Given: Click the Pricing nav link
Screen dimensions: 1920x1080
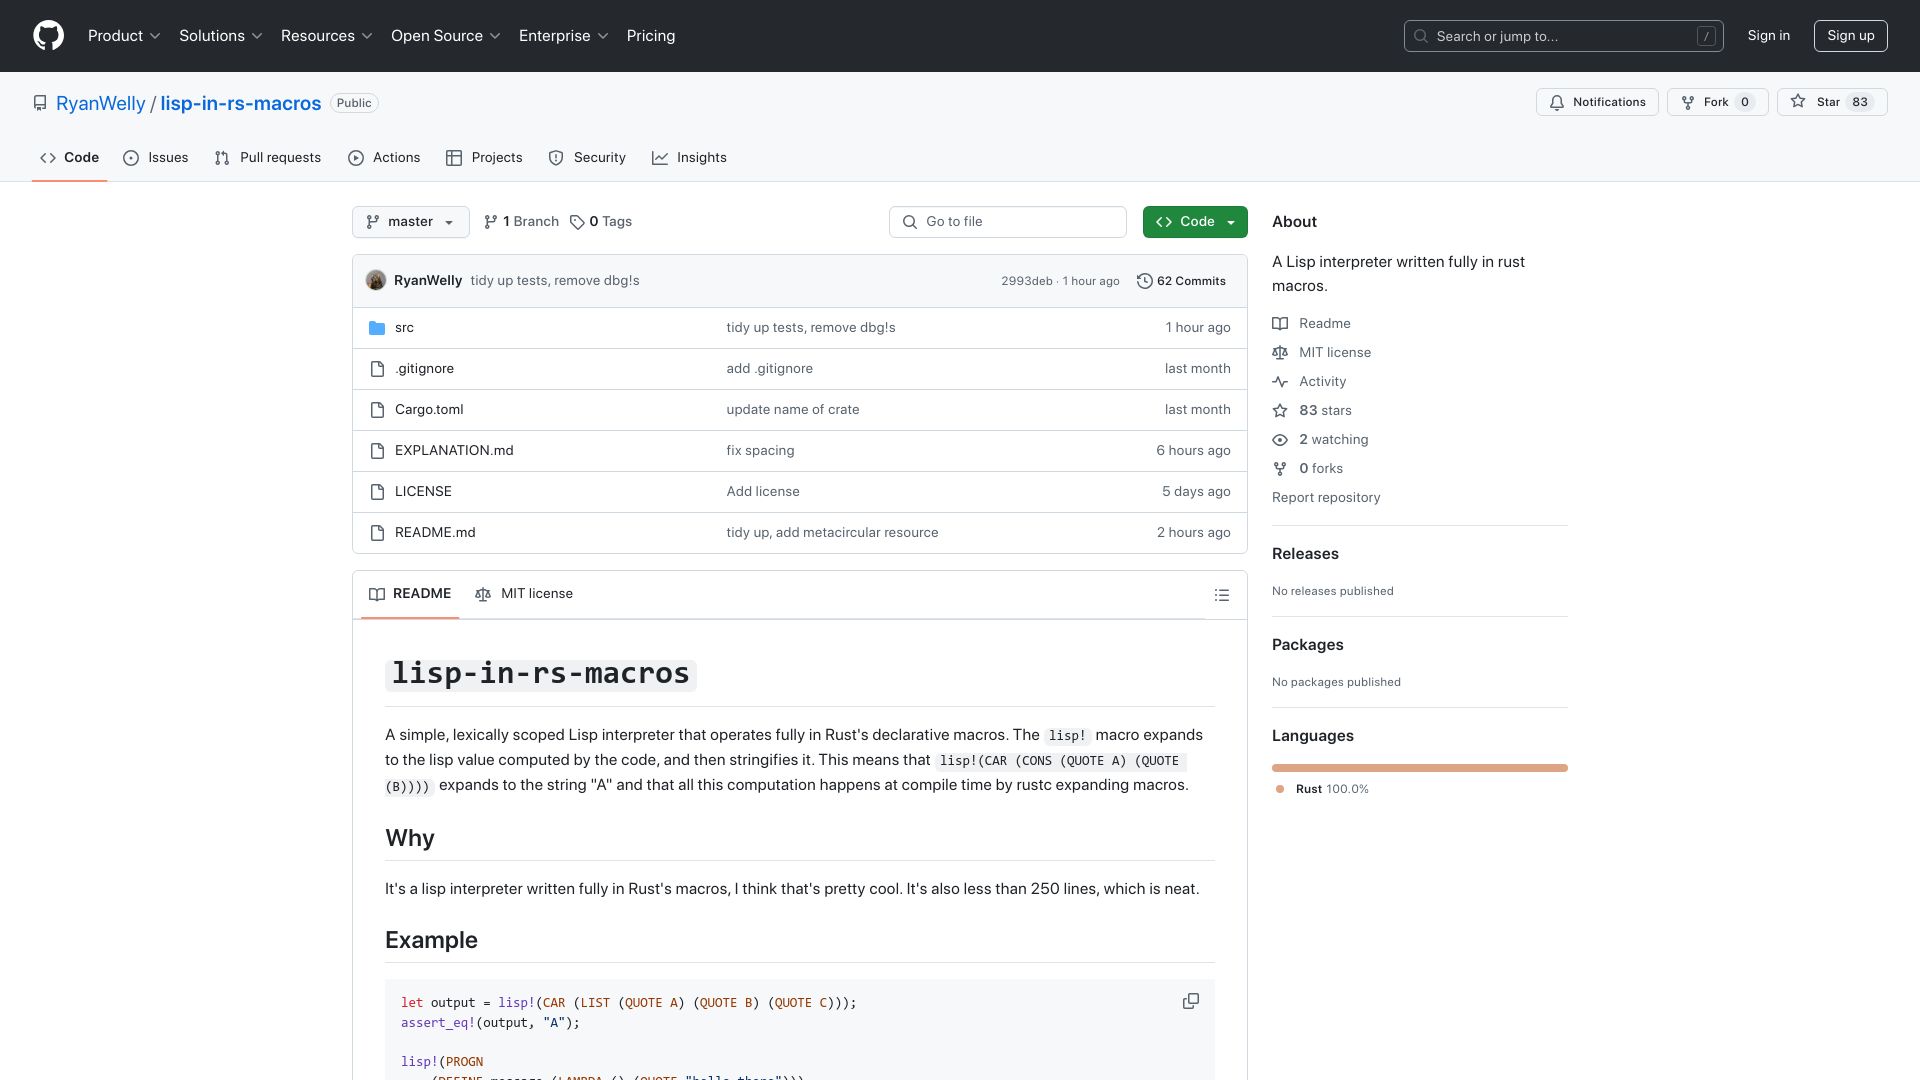Looking at the screenshot, I should (651, 36).
